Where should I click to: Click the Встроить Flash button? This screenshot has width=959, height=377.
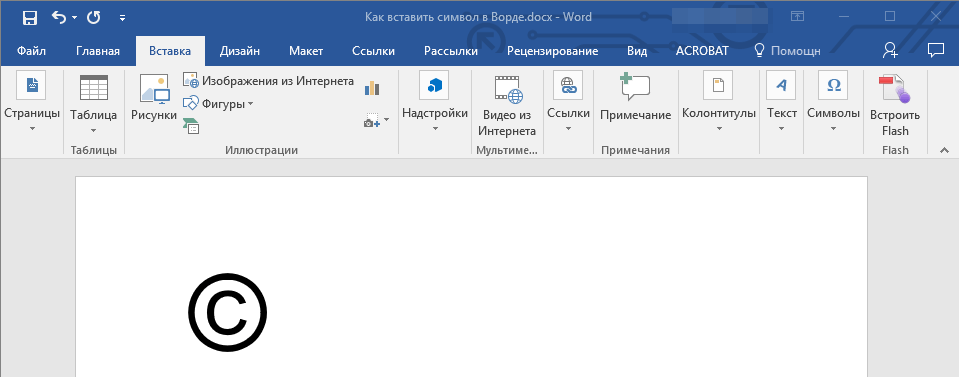point(895,105)
